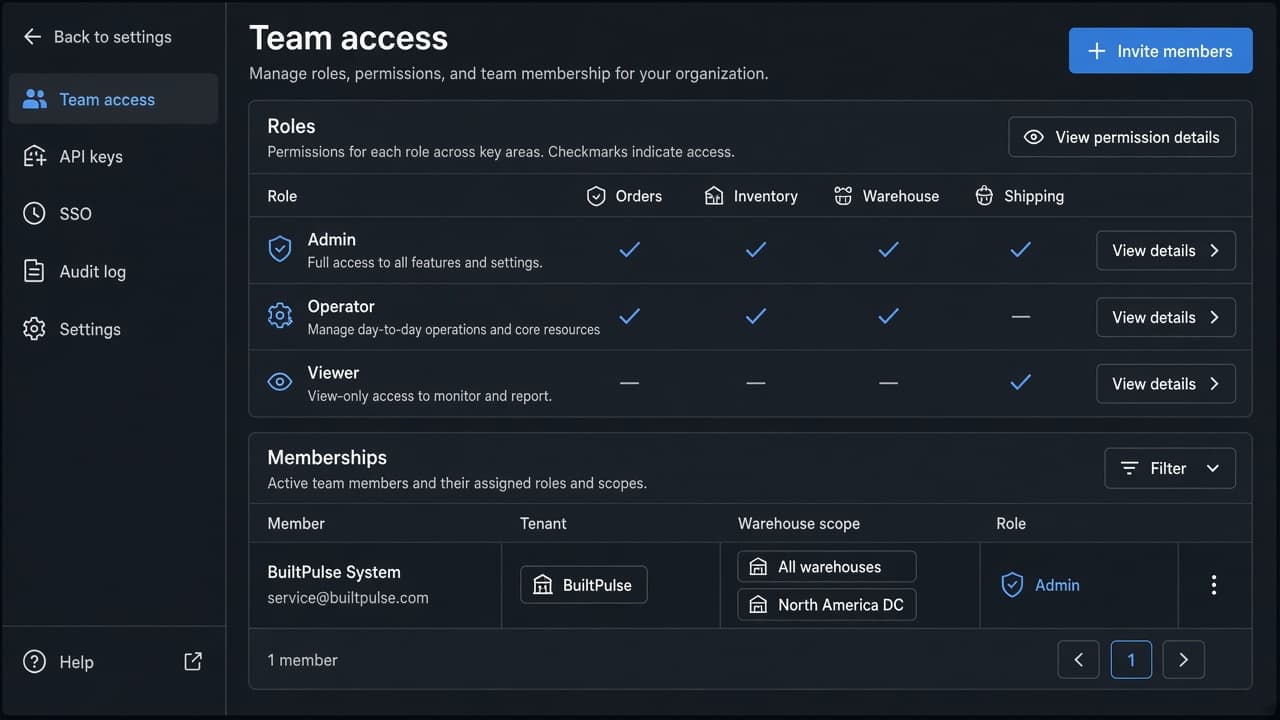
Task: Select page 1 in pagination
Action: (x=1131, y=660)
